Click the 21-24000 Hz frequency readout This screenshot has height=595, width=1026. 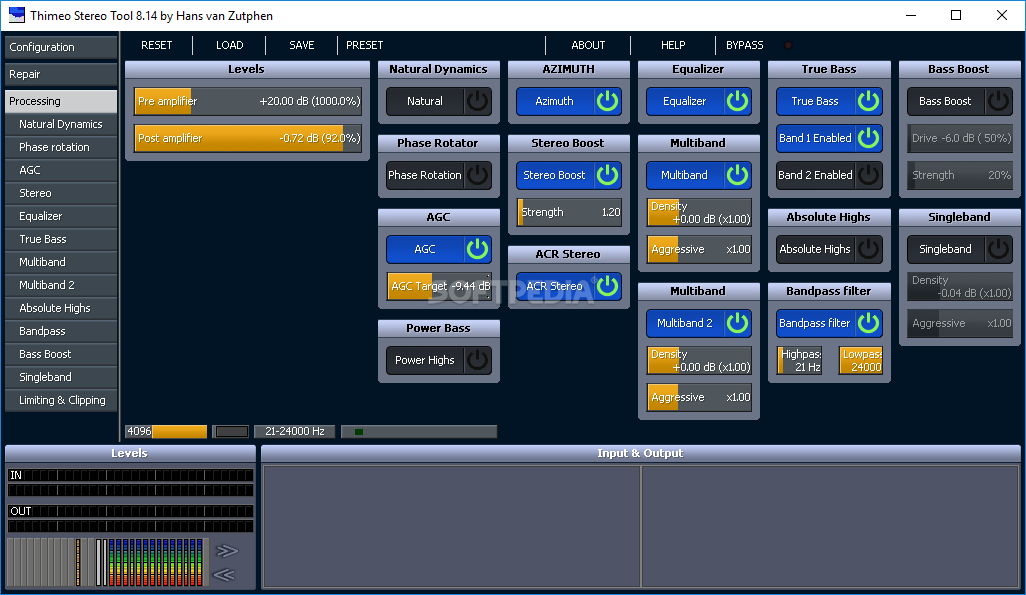[x=294, y=431]
